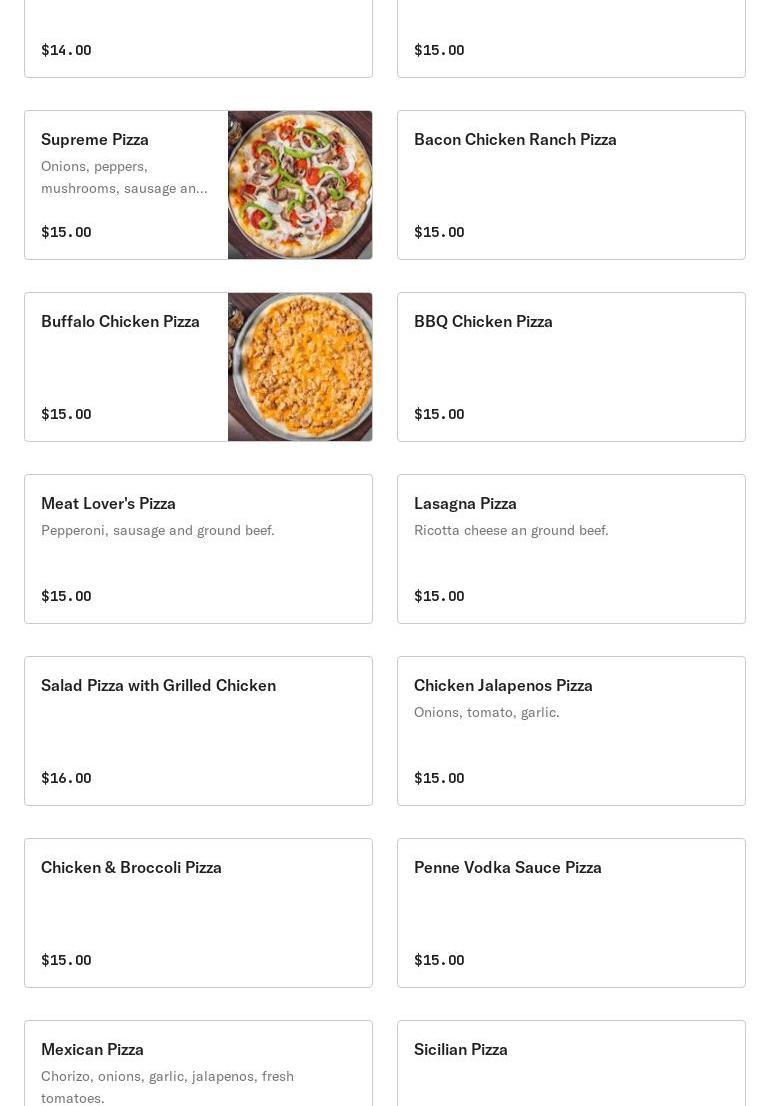Click the "Pepperoni, sausage and ground beef" description
The image size is (770, 1106).
[x=157, y=530]
